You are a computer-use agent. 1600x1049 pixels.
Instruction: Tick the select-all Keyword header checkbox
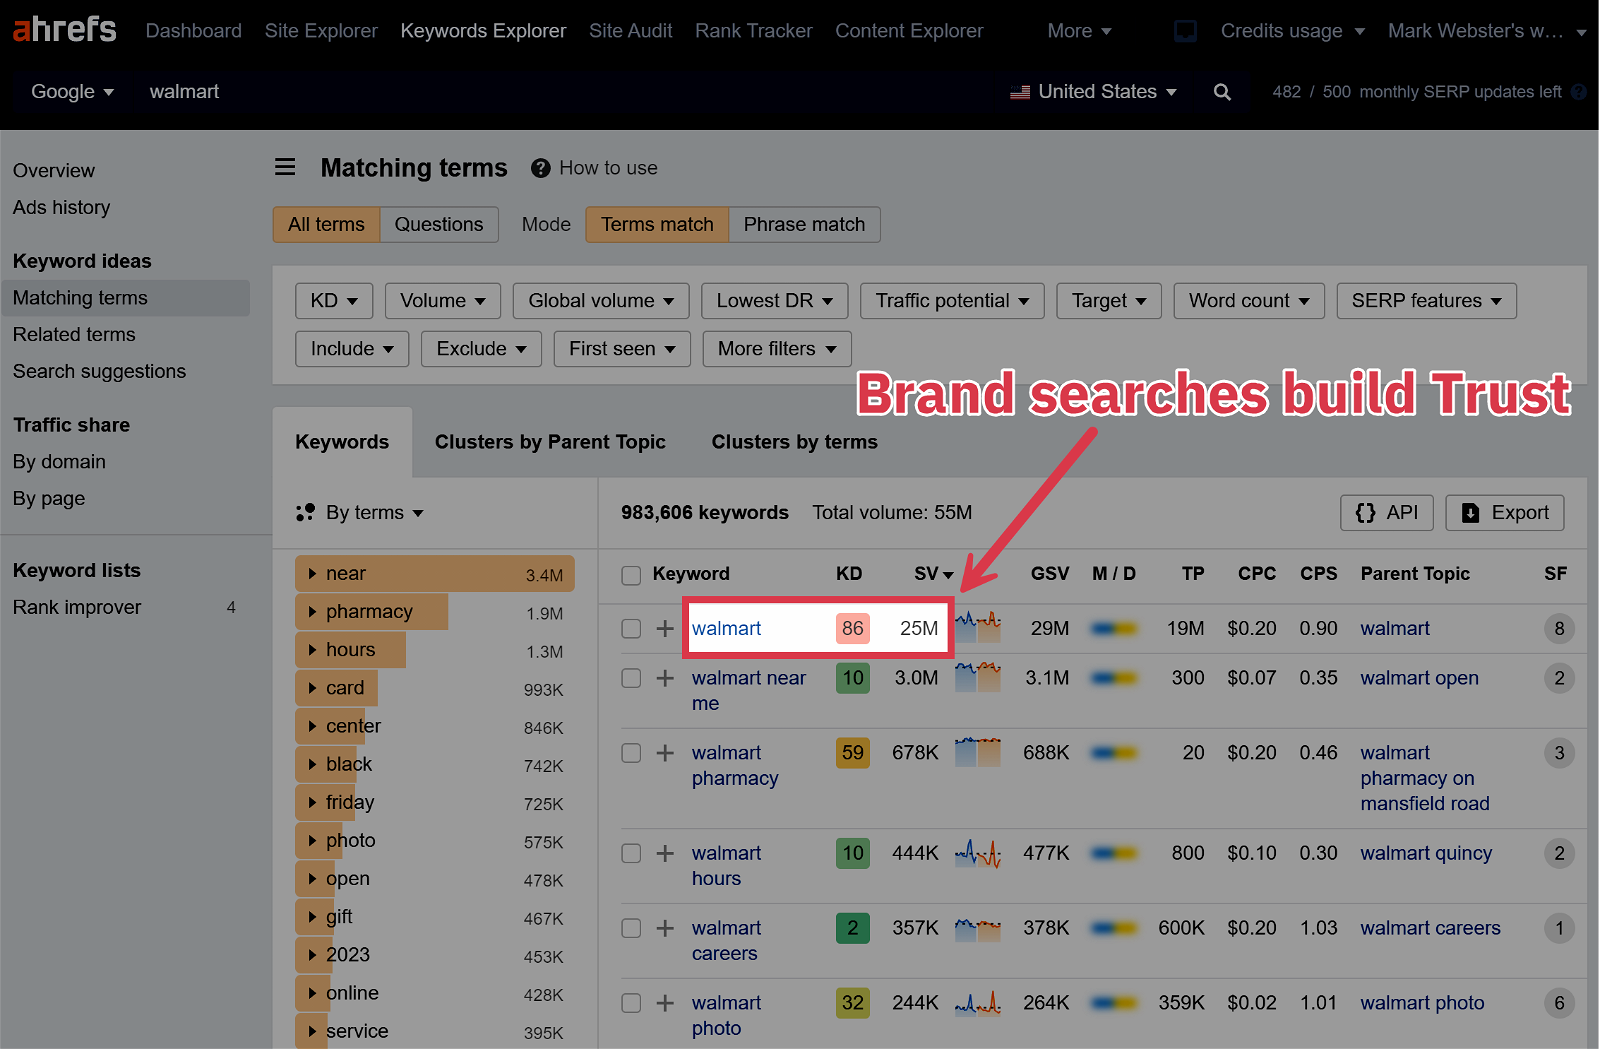(x=631, y=575)
